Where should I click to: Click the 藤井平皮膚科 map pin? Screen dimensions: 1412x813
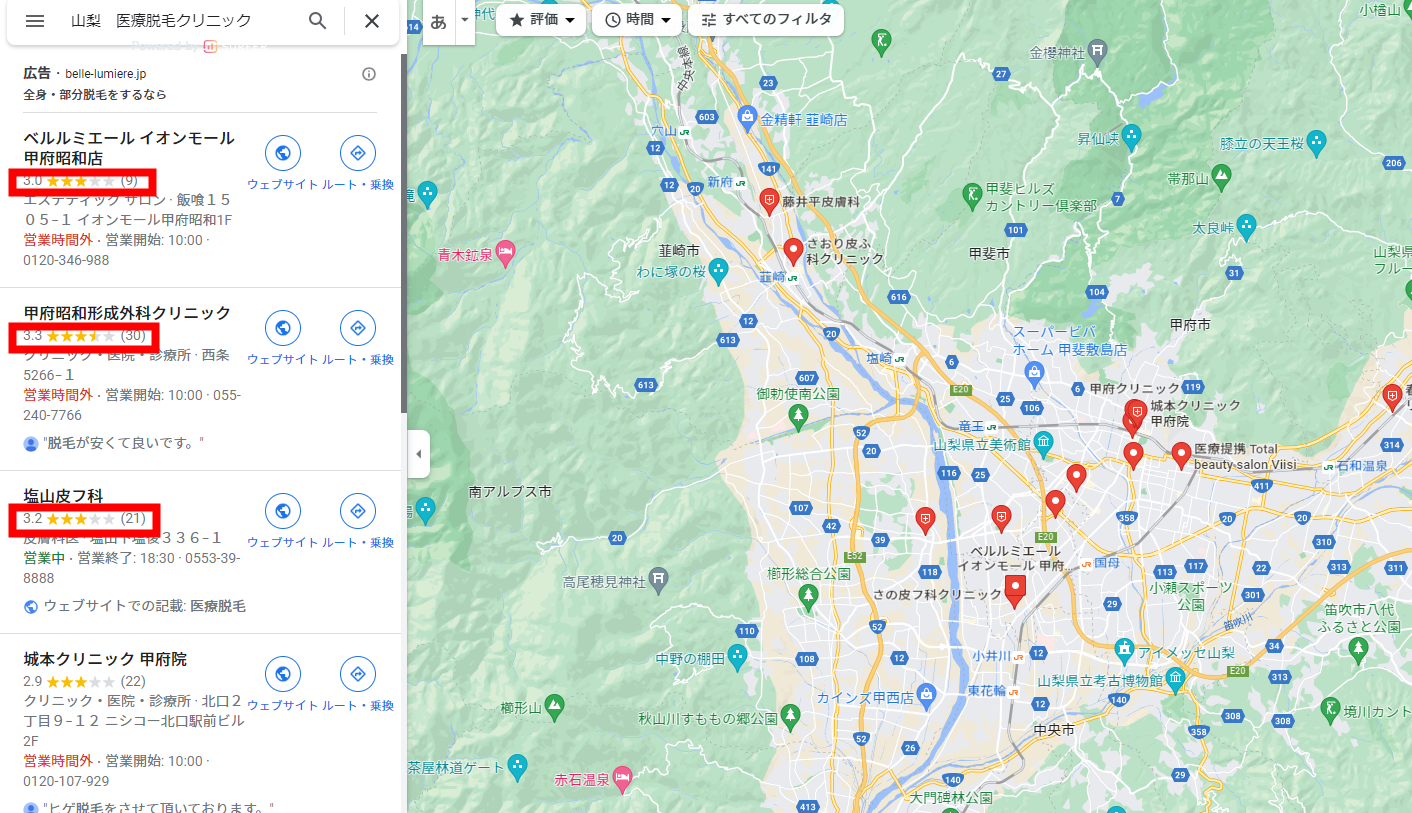(x=769, y=202)
